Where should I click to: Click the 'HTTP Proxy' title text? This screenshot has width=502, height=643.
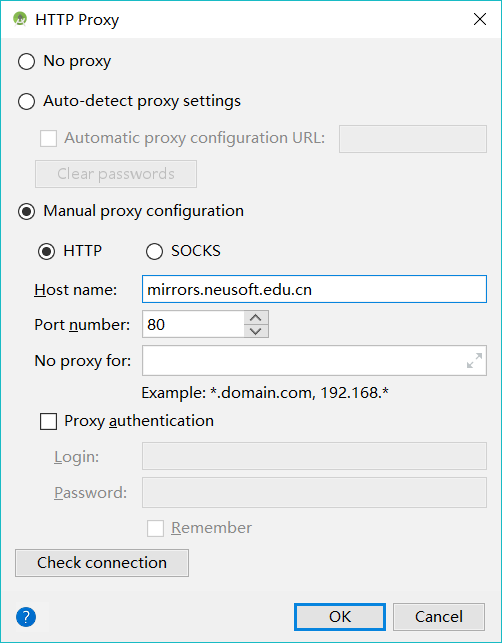point(77,20)
